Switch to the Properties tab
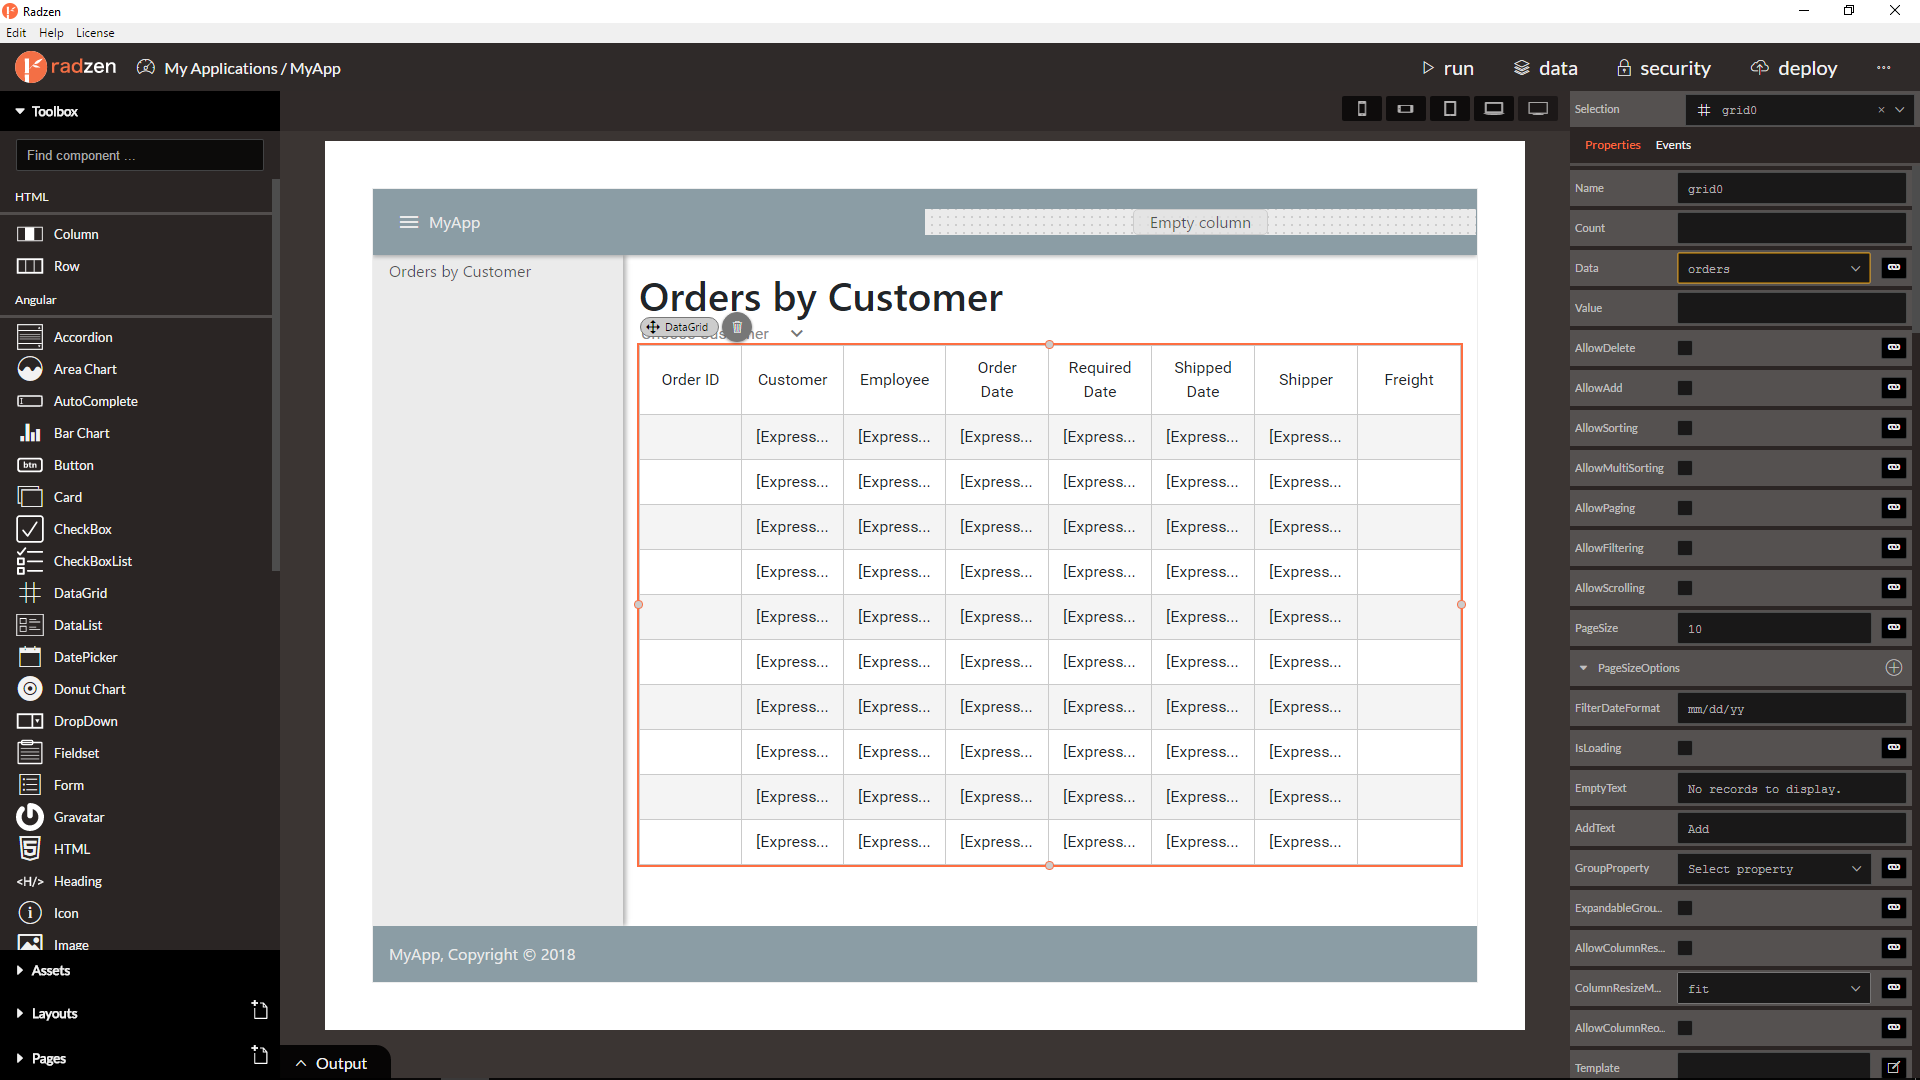This screenshot has width=1920, height=1080. (x=1612, y=145)
